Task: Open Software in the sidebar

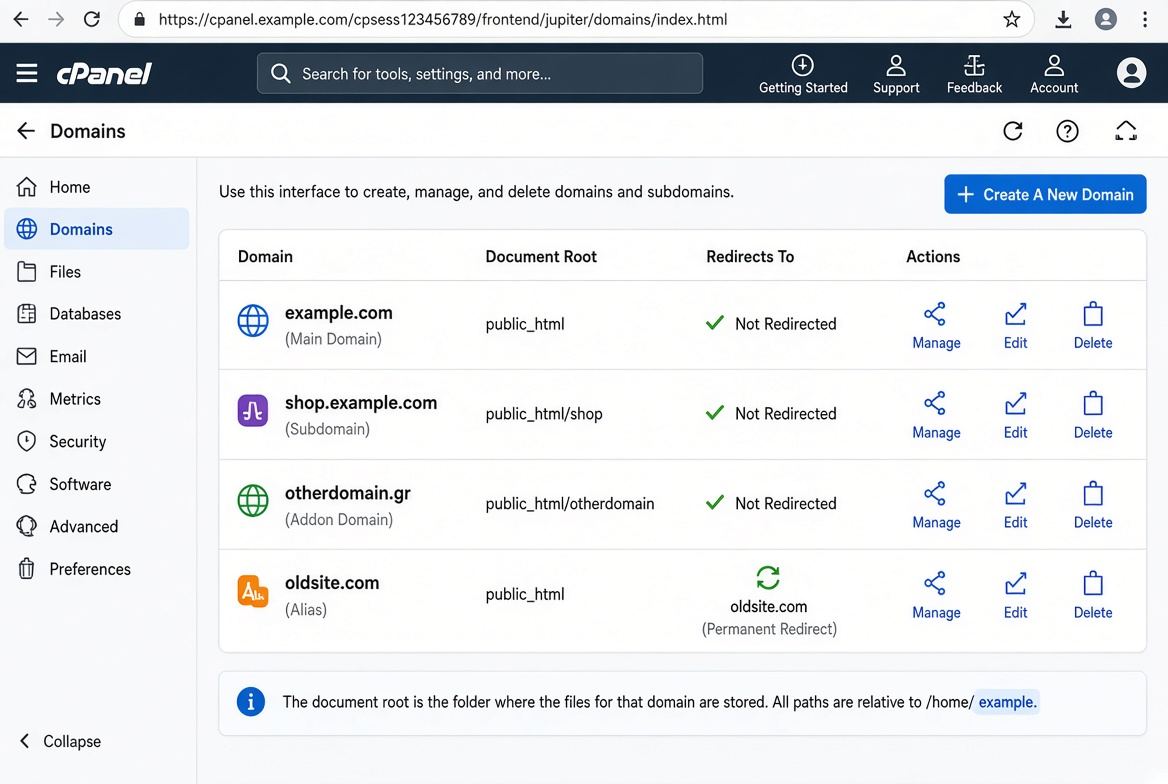Action: [97, 484]
